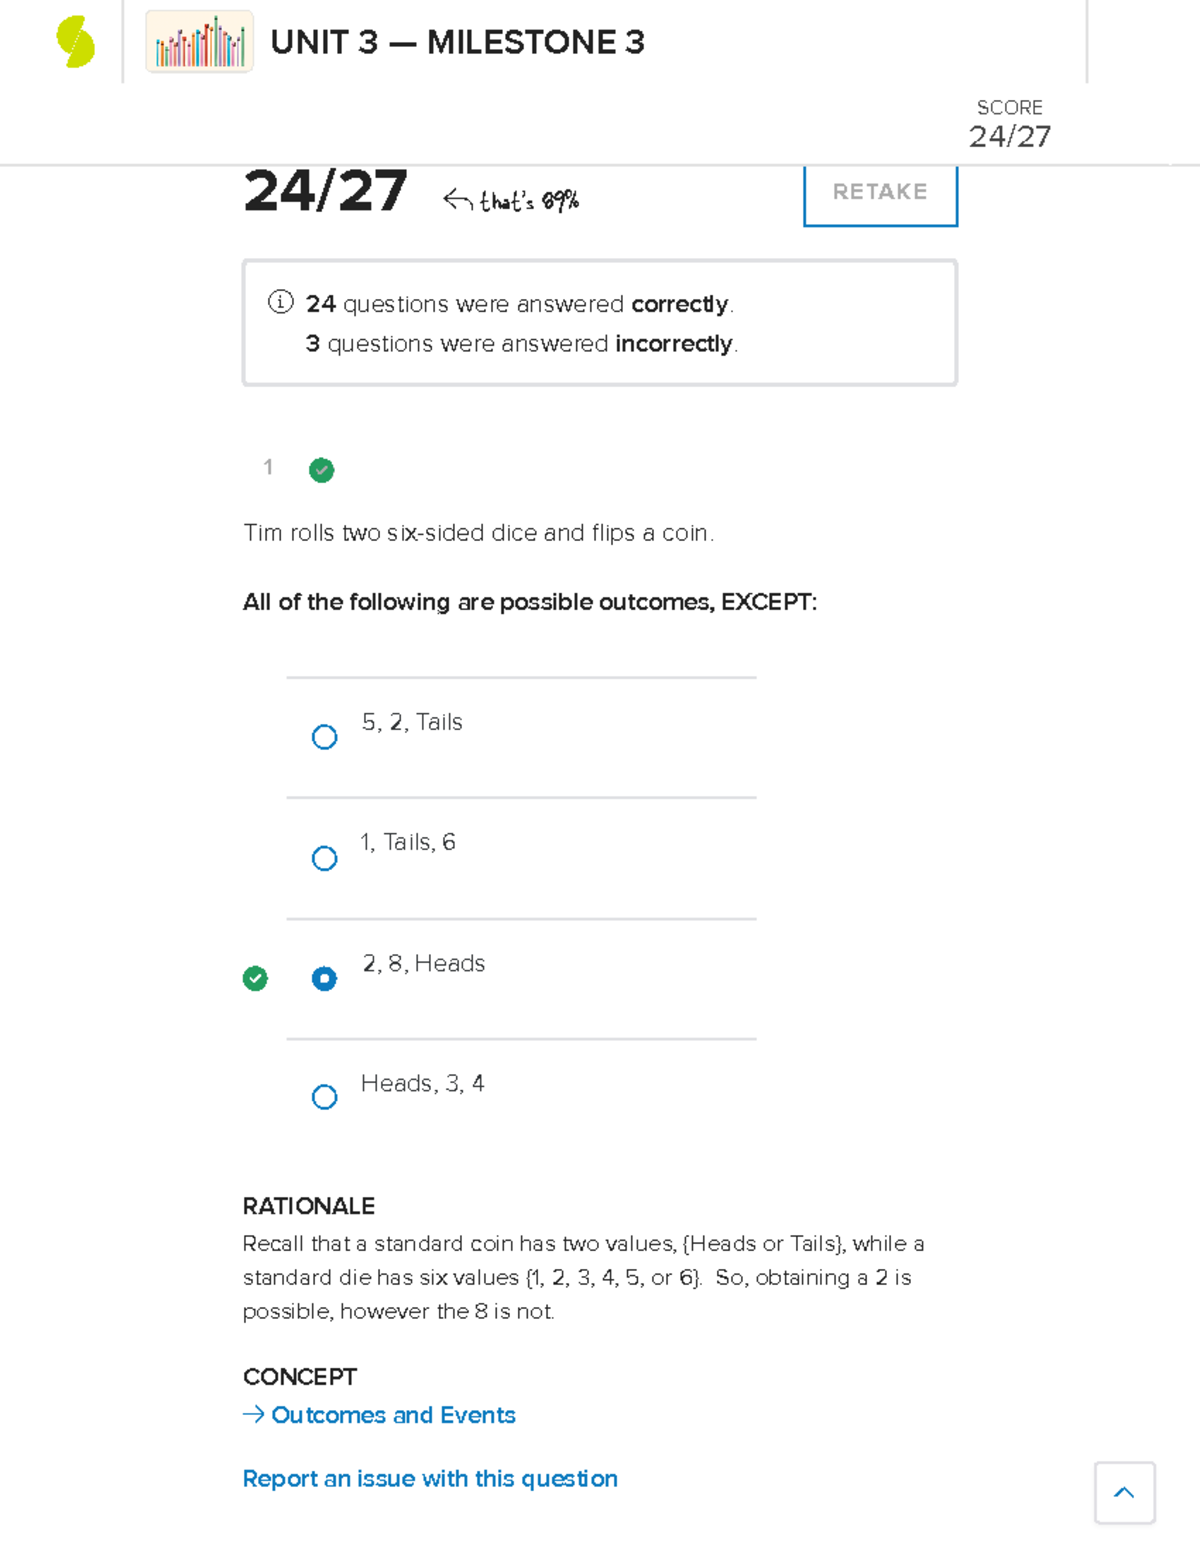Click the "UNIT 3 — MILESTONE 3" header title
Screen dimensions: 1200x1553
[457, 42]
